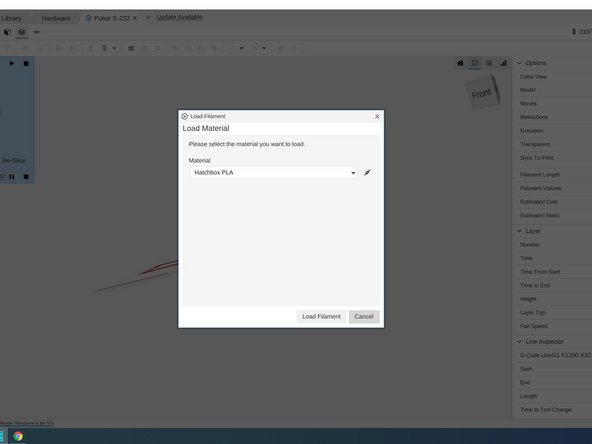Reset view with the home icon
The height and width of the screenshot is (444, 592).
460,63
